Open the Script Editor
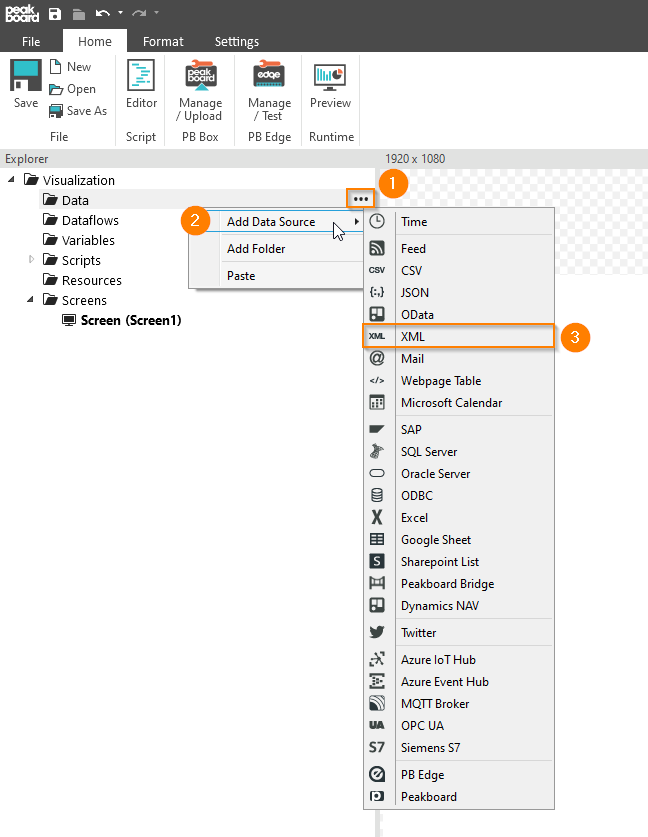 [141, 84]
